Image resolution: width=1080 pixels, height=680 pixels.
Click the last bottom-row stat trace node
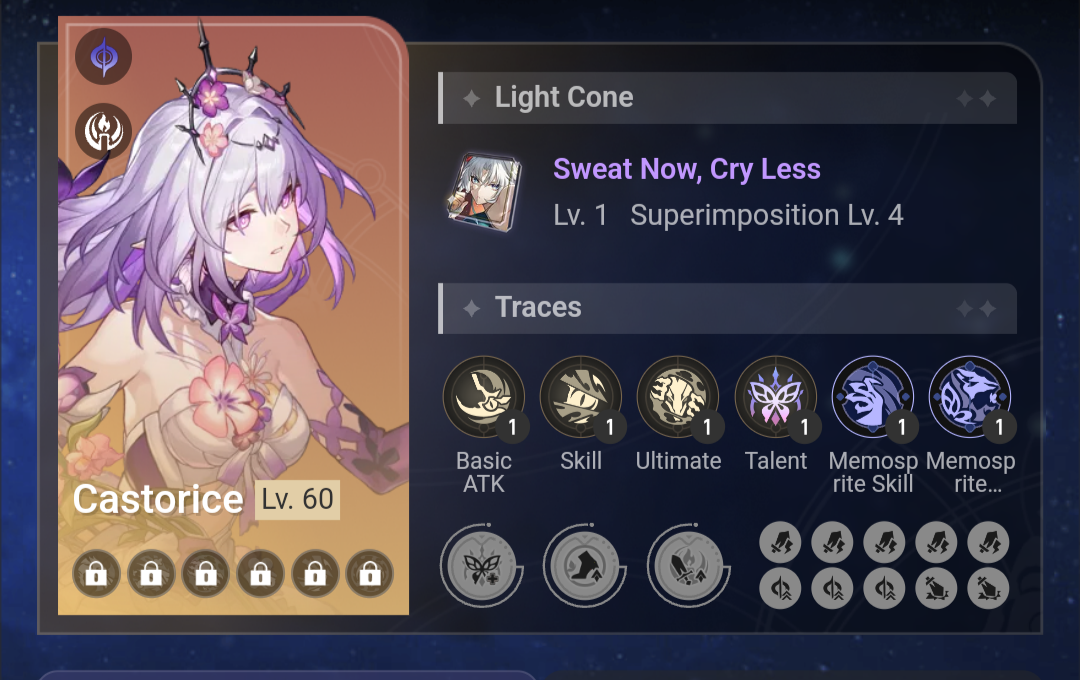(988, 588)
